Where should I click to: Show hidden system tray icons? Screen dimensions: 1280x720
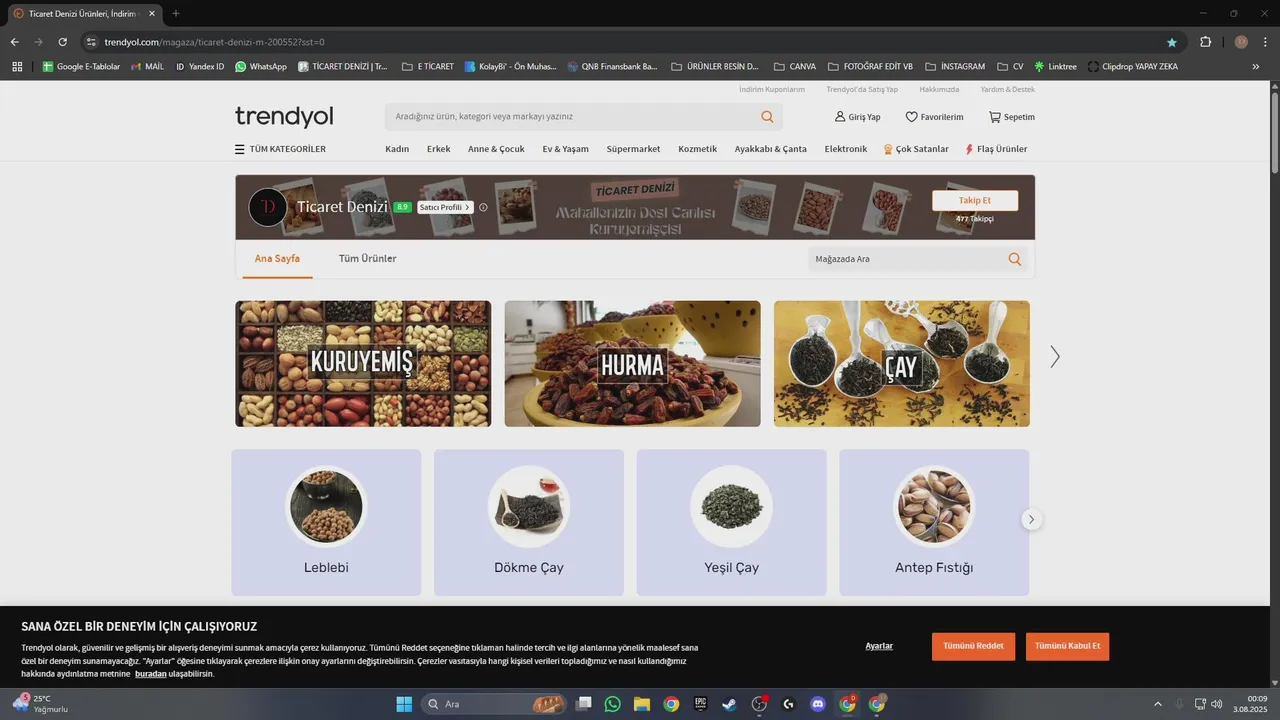tap(1158, 704)
